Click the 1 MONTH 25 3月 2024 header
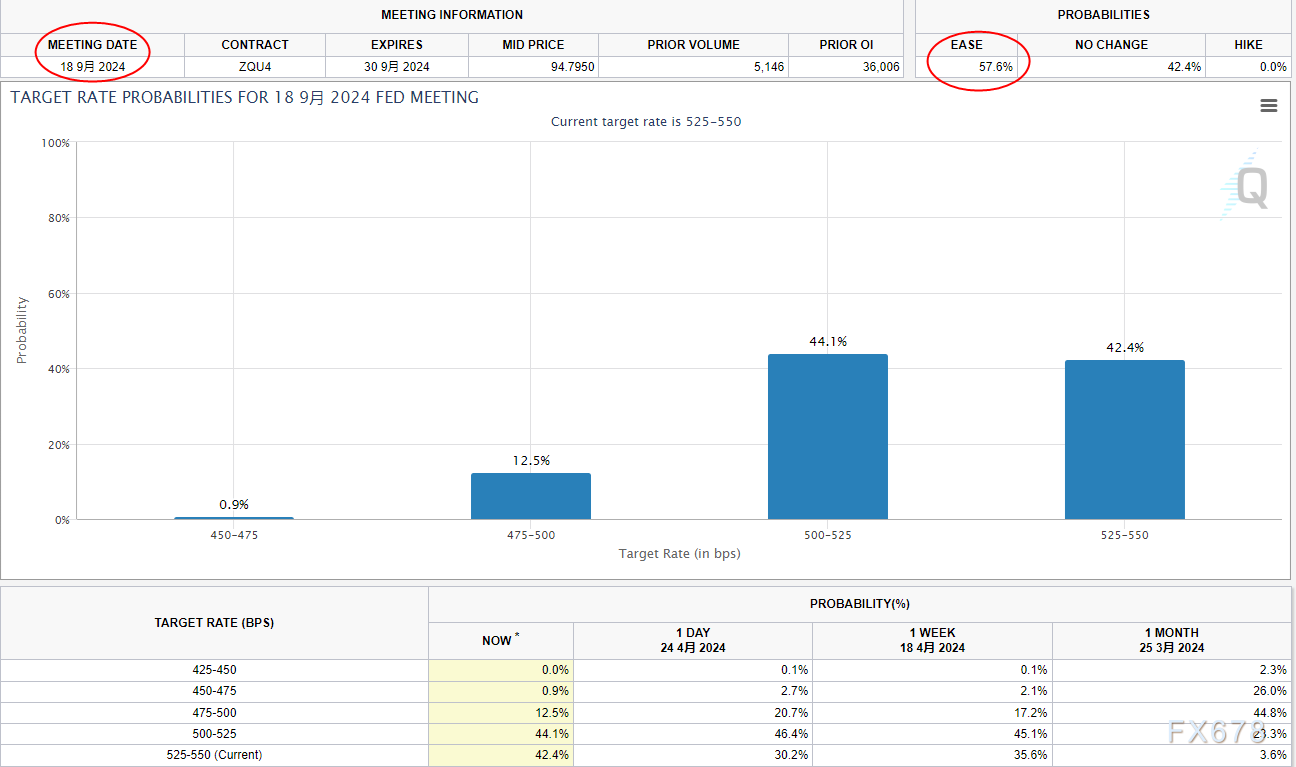Viewport: 1296px width, 767px height. click(x=1171, y=640)
